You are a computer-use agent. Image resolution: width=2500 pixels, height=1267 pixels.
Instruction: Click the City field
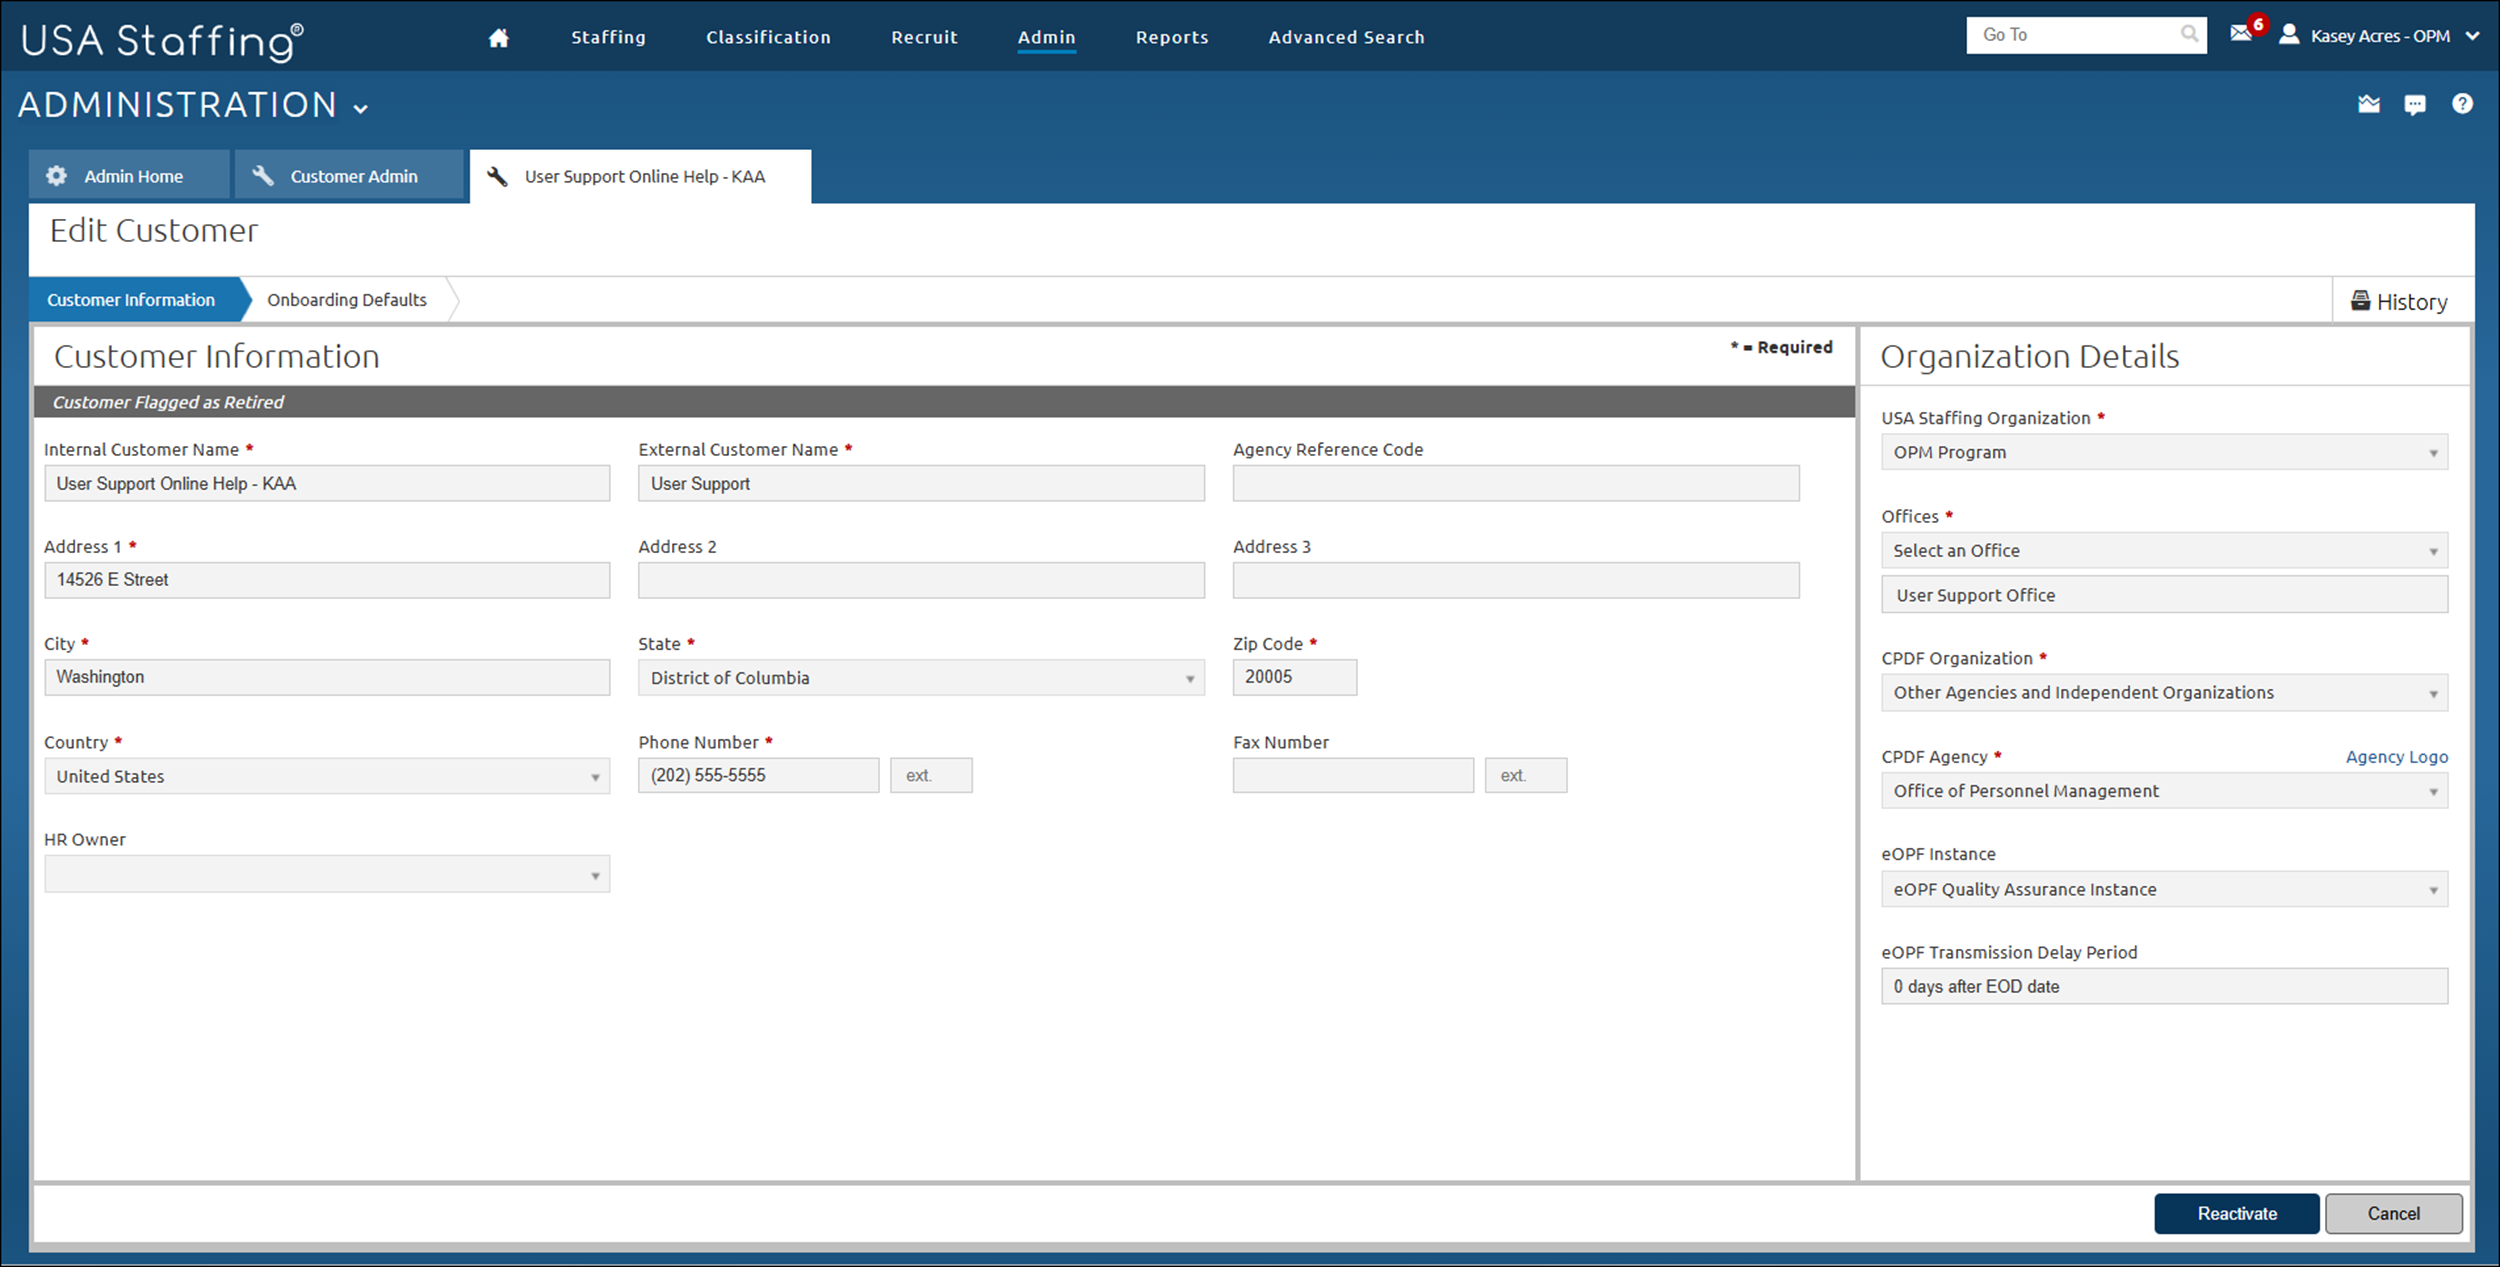coord(327,677)
